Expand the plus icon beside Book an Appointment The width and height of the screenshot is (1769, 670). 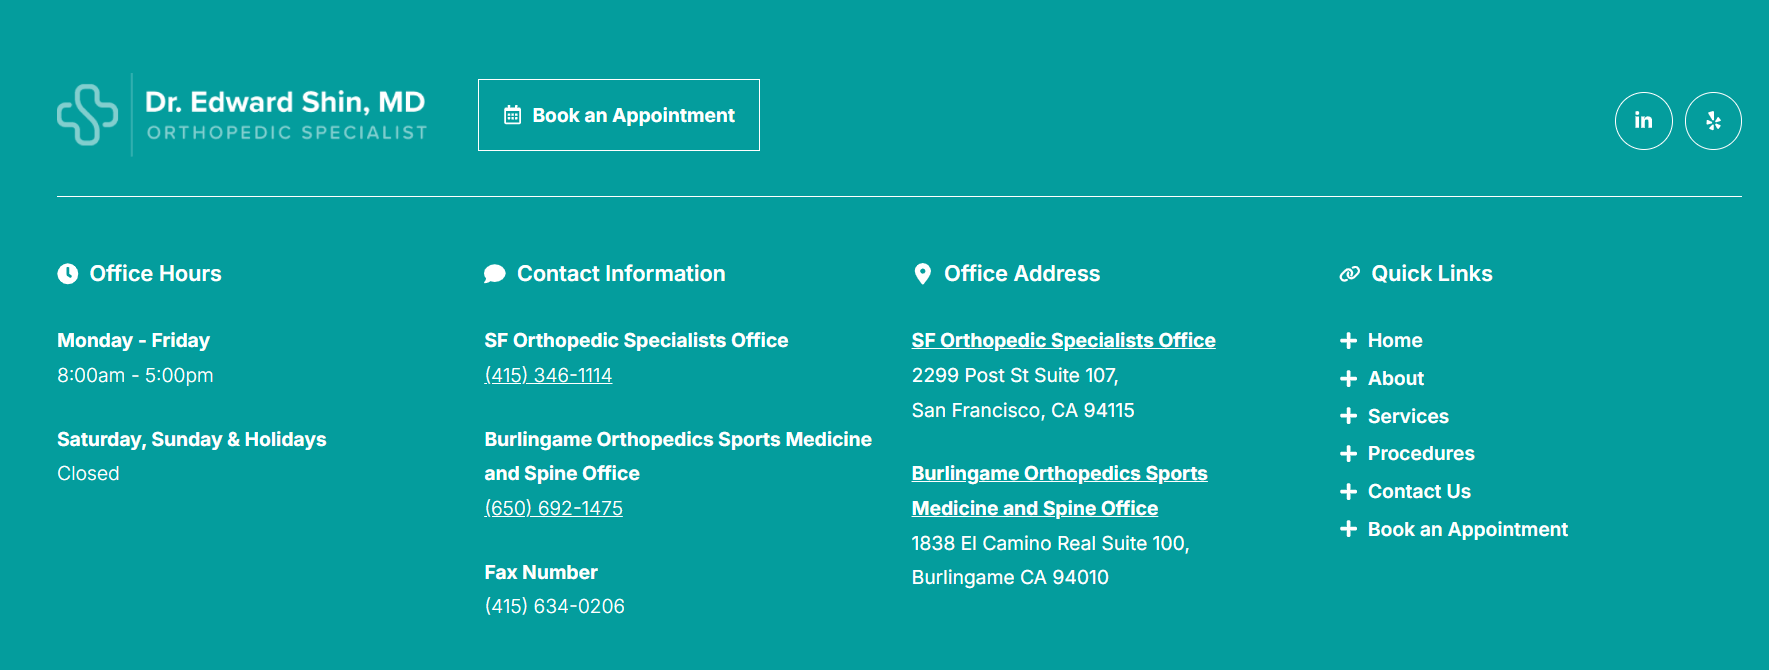tap(1347, 529)
